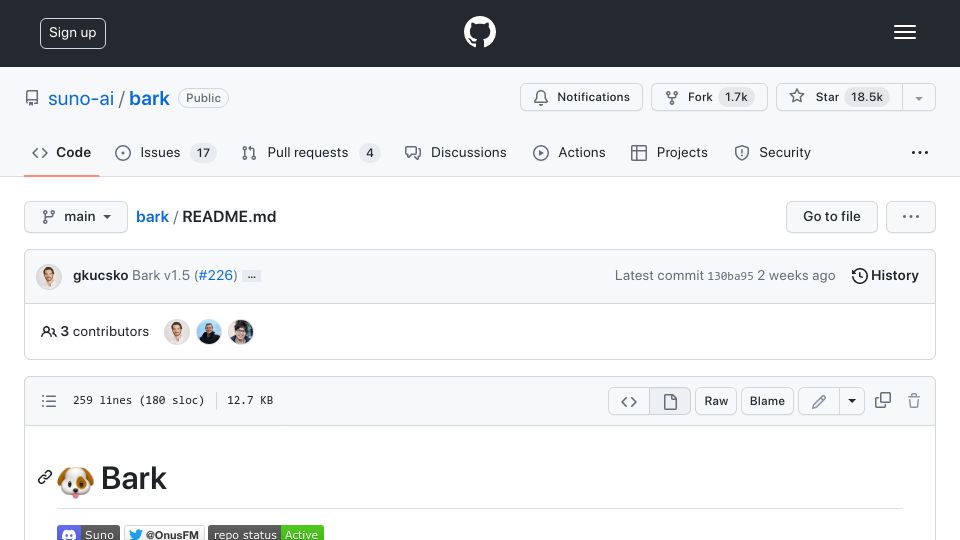Open the first contributor avatar
Image resolution: width=960 pixels, height=540 pixels.
177,332
